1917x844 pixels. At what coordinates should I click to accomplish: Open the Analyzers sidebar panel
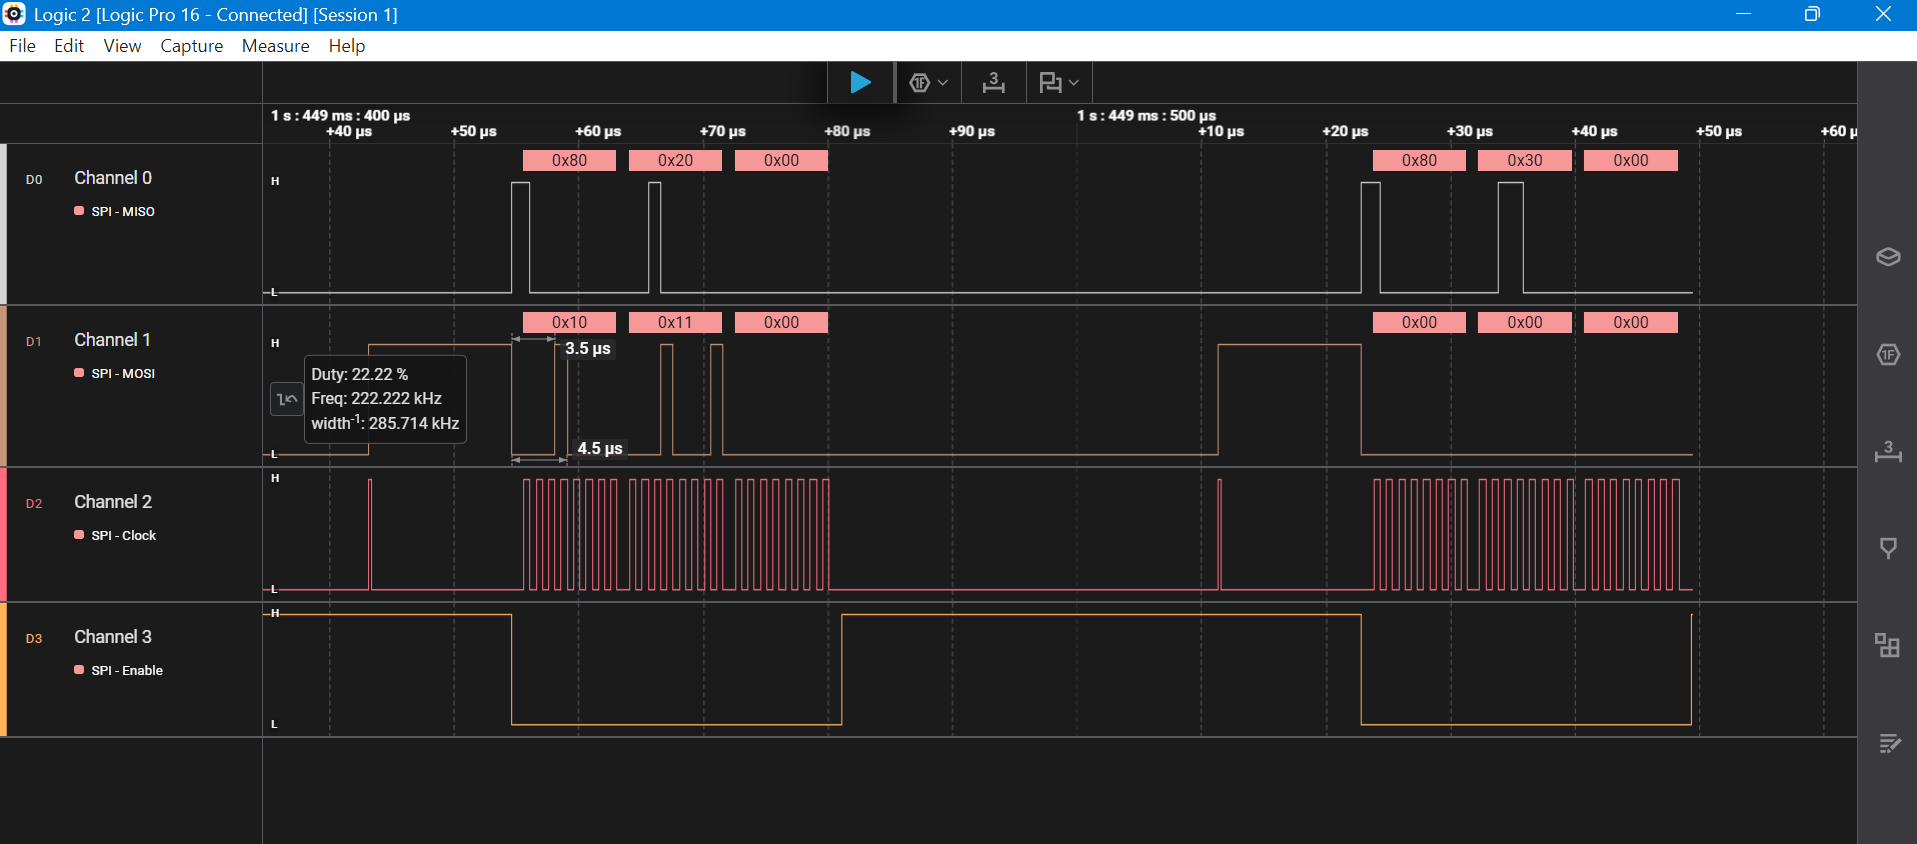tap(1888, 355)
